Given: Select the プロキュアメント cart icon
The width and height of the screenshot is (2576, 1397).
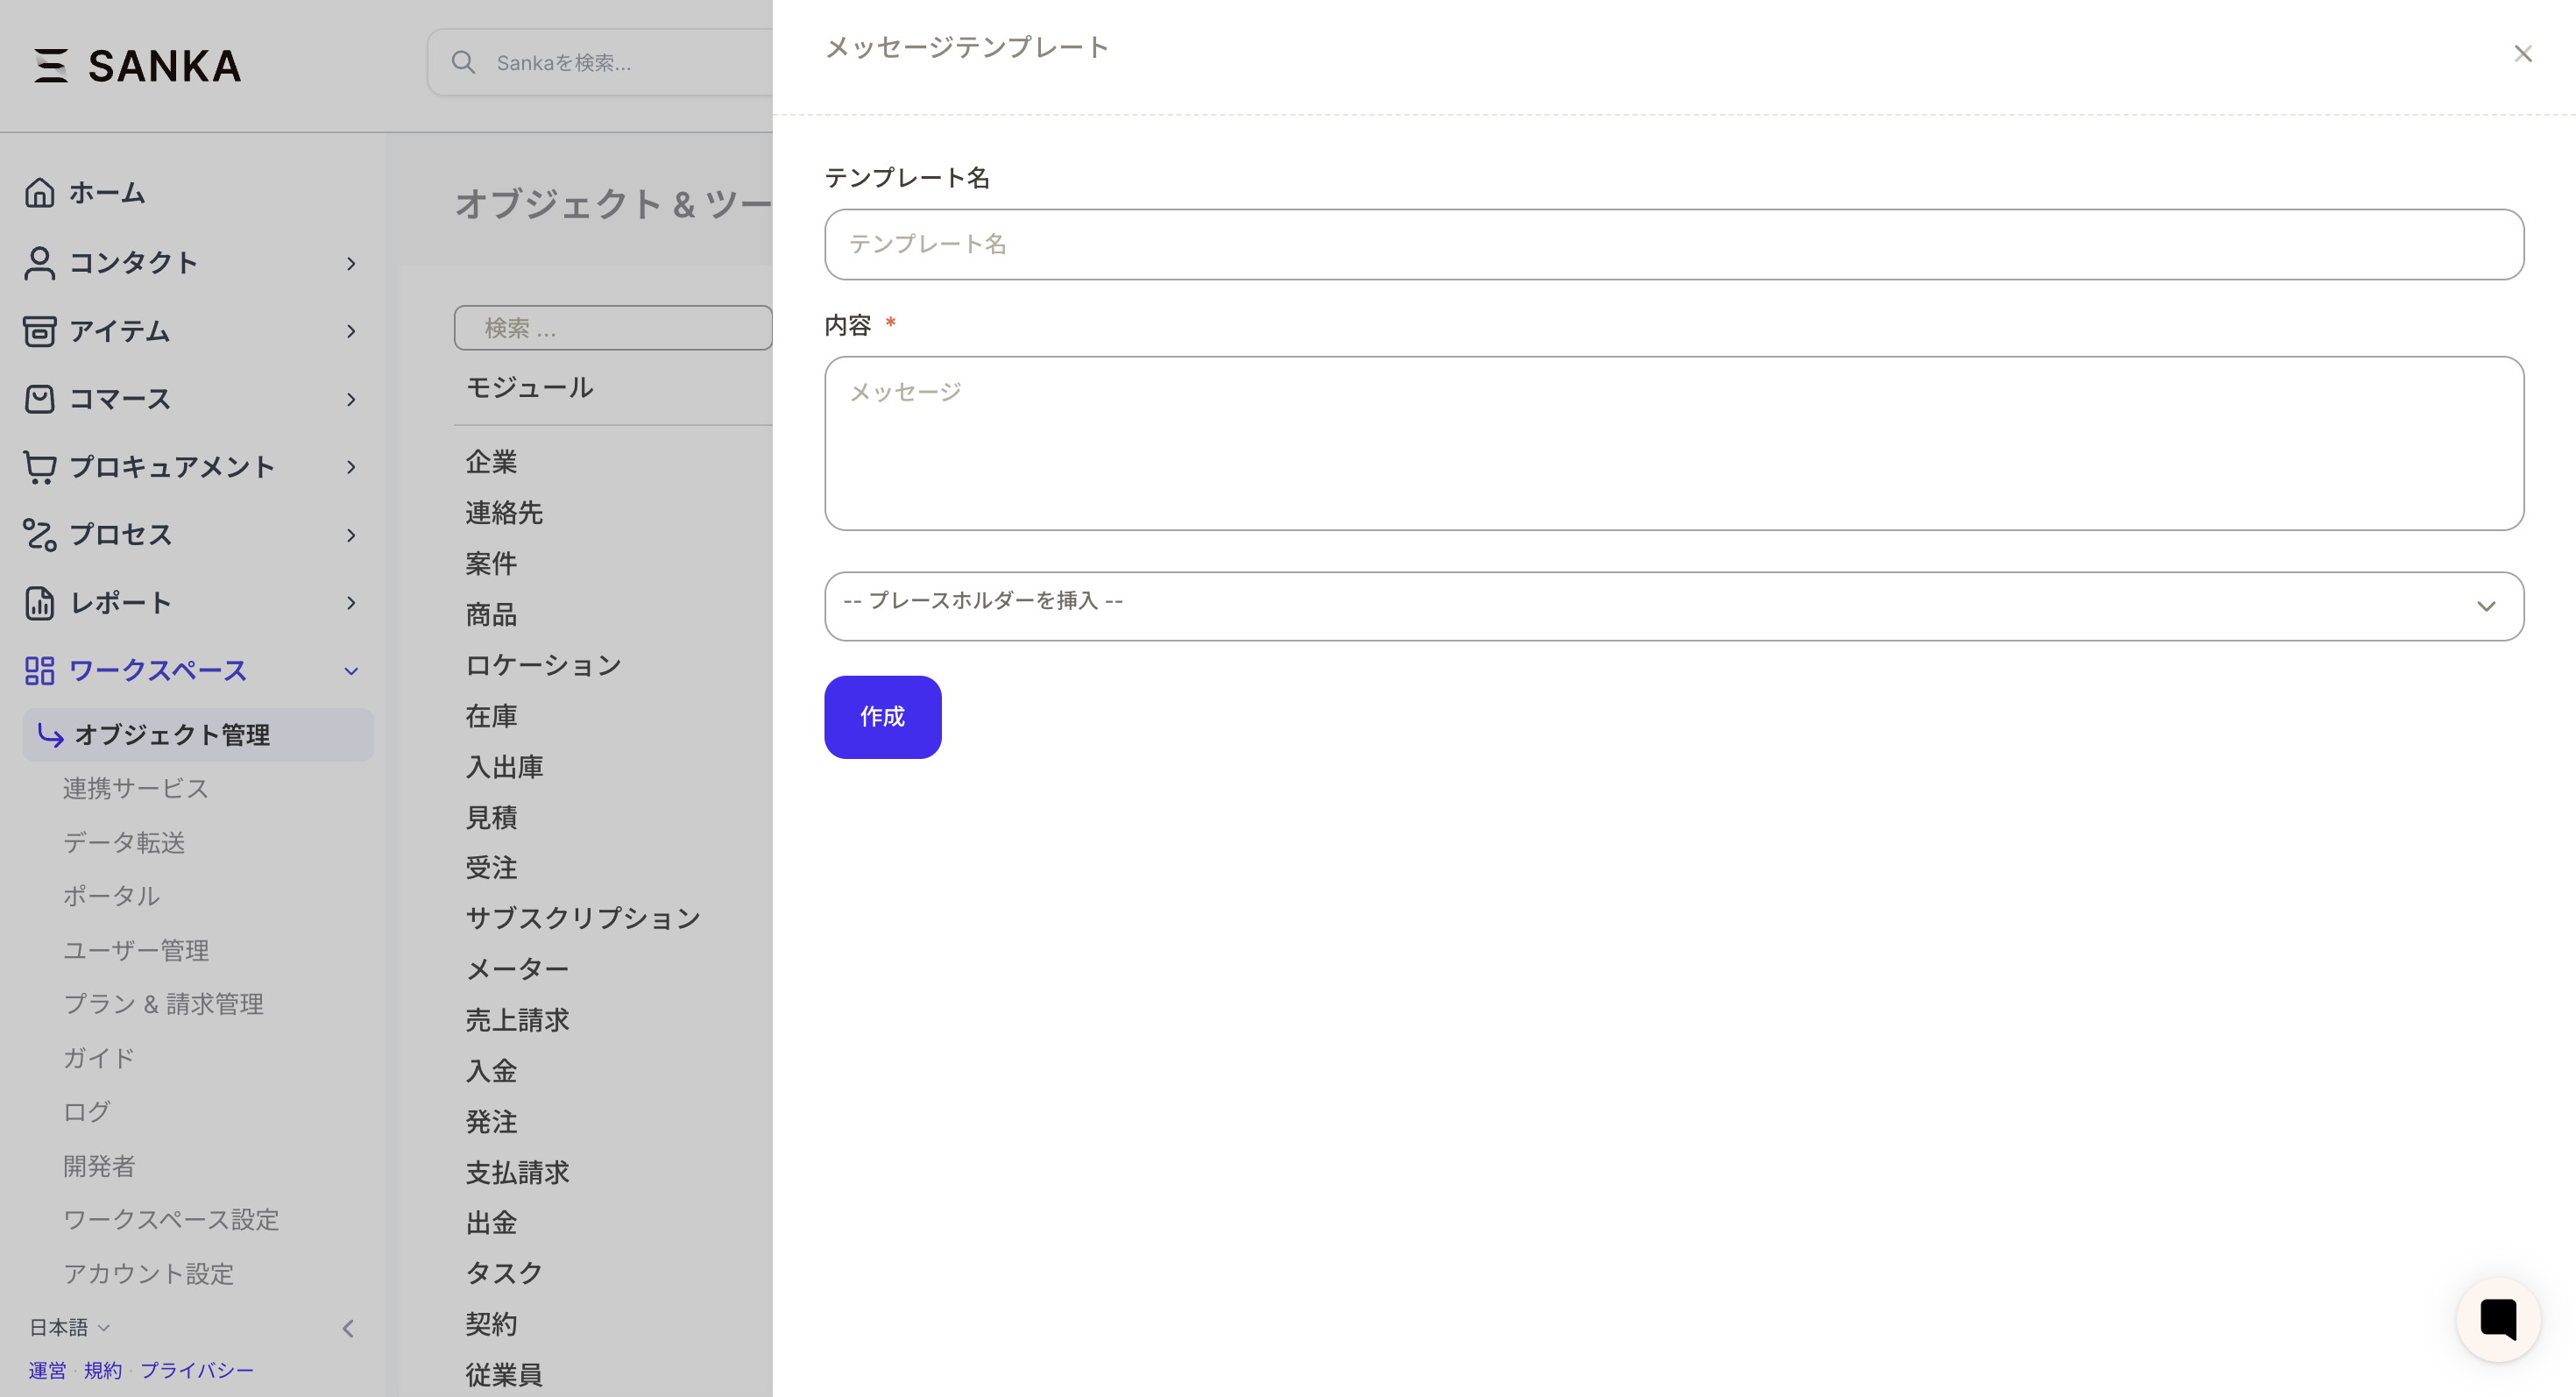Looking at the screenshot, I should [40, 467].
